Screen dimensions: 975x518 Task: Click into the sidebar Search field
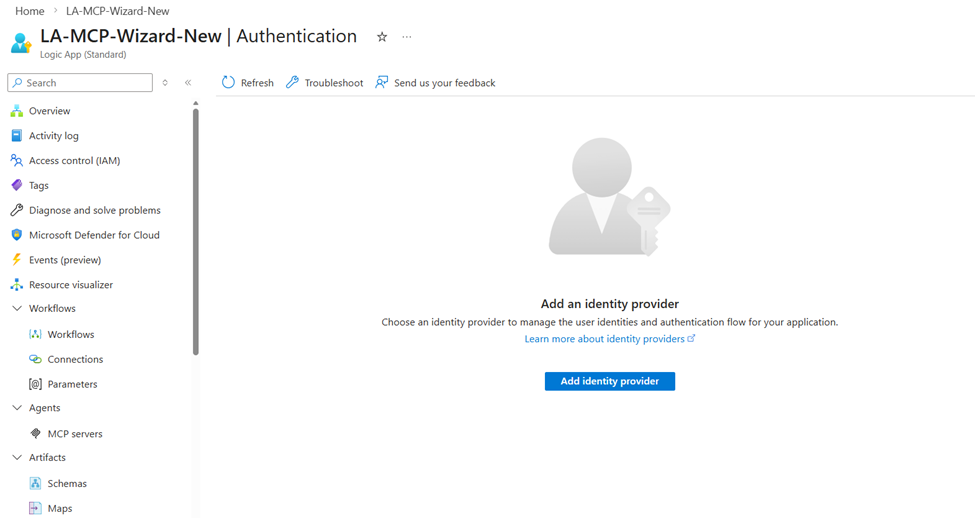pos(80,83)
